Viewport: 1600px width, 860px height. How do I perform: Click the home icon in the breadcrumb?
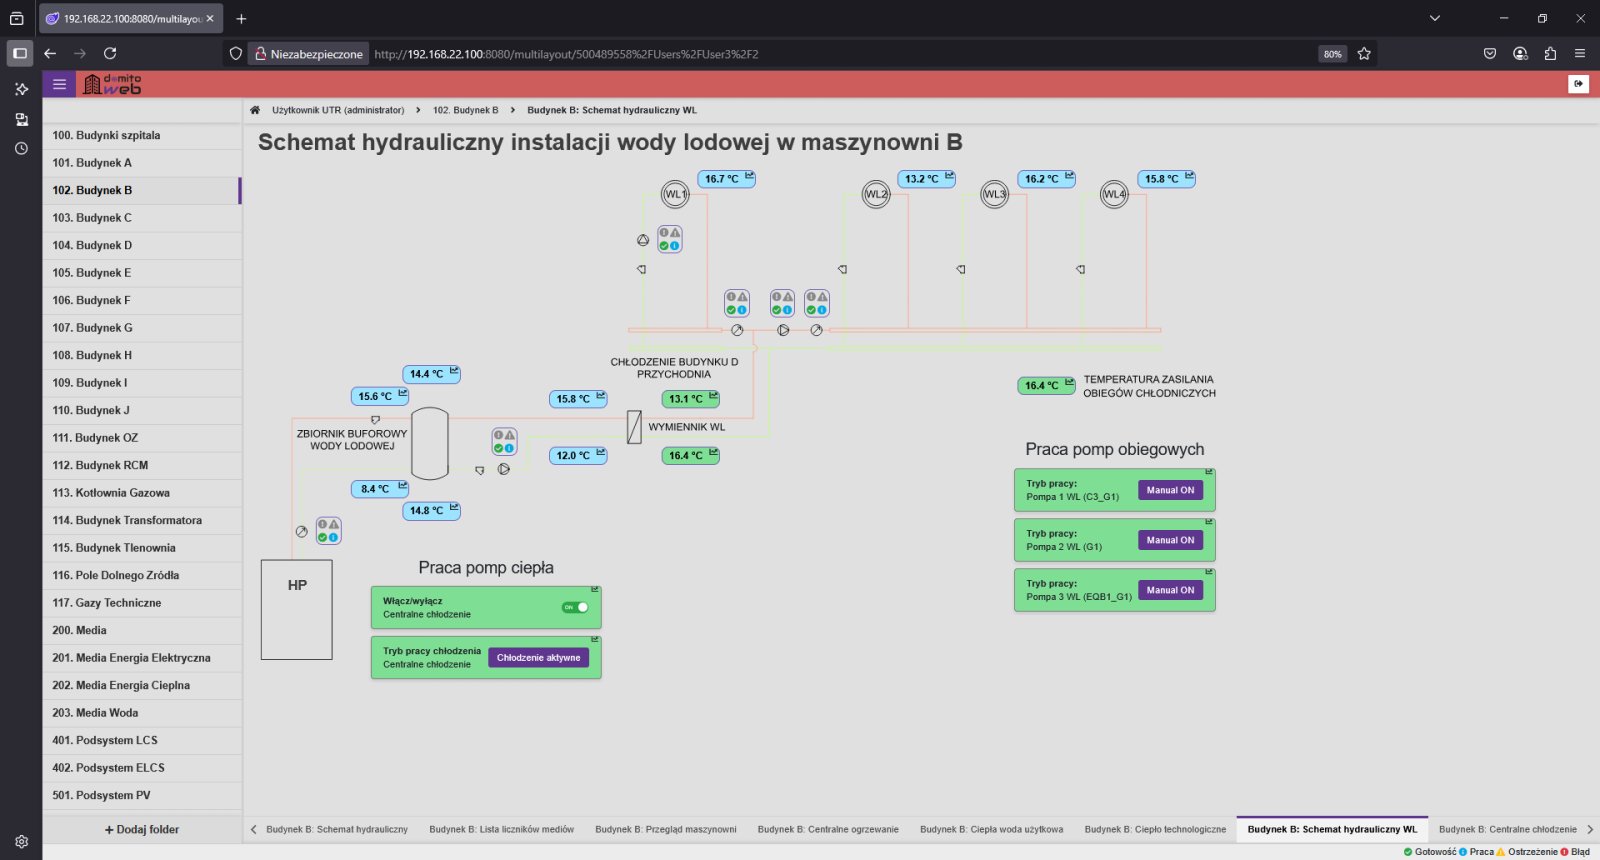[x=255, y=110]
